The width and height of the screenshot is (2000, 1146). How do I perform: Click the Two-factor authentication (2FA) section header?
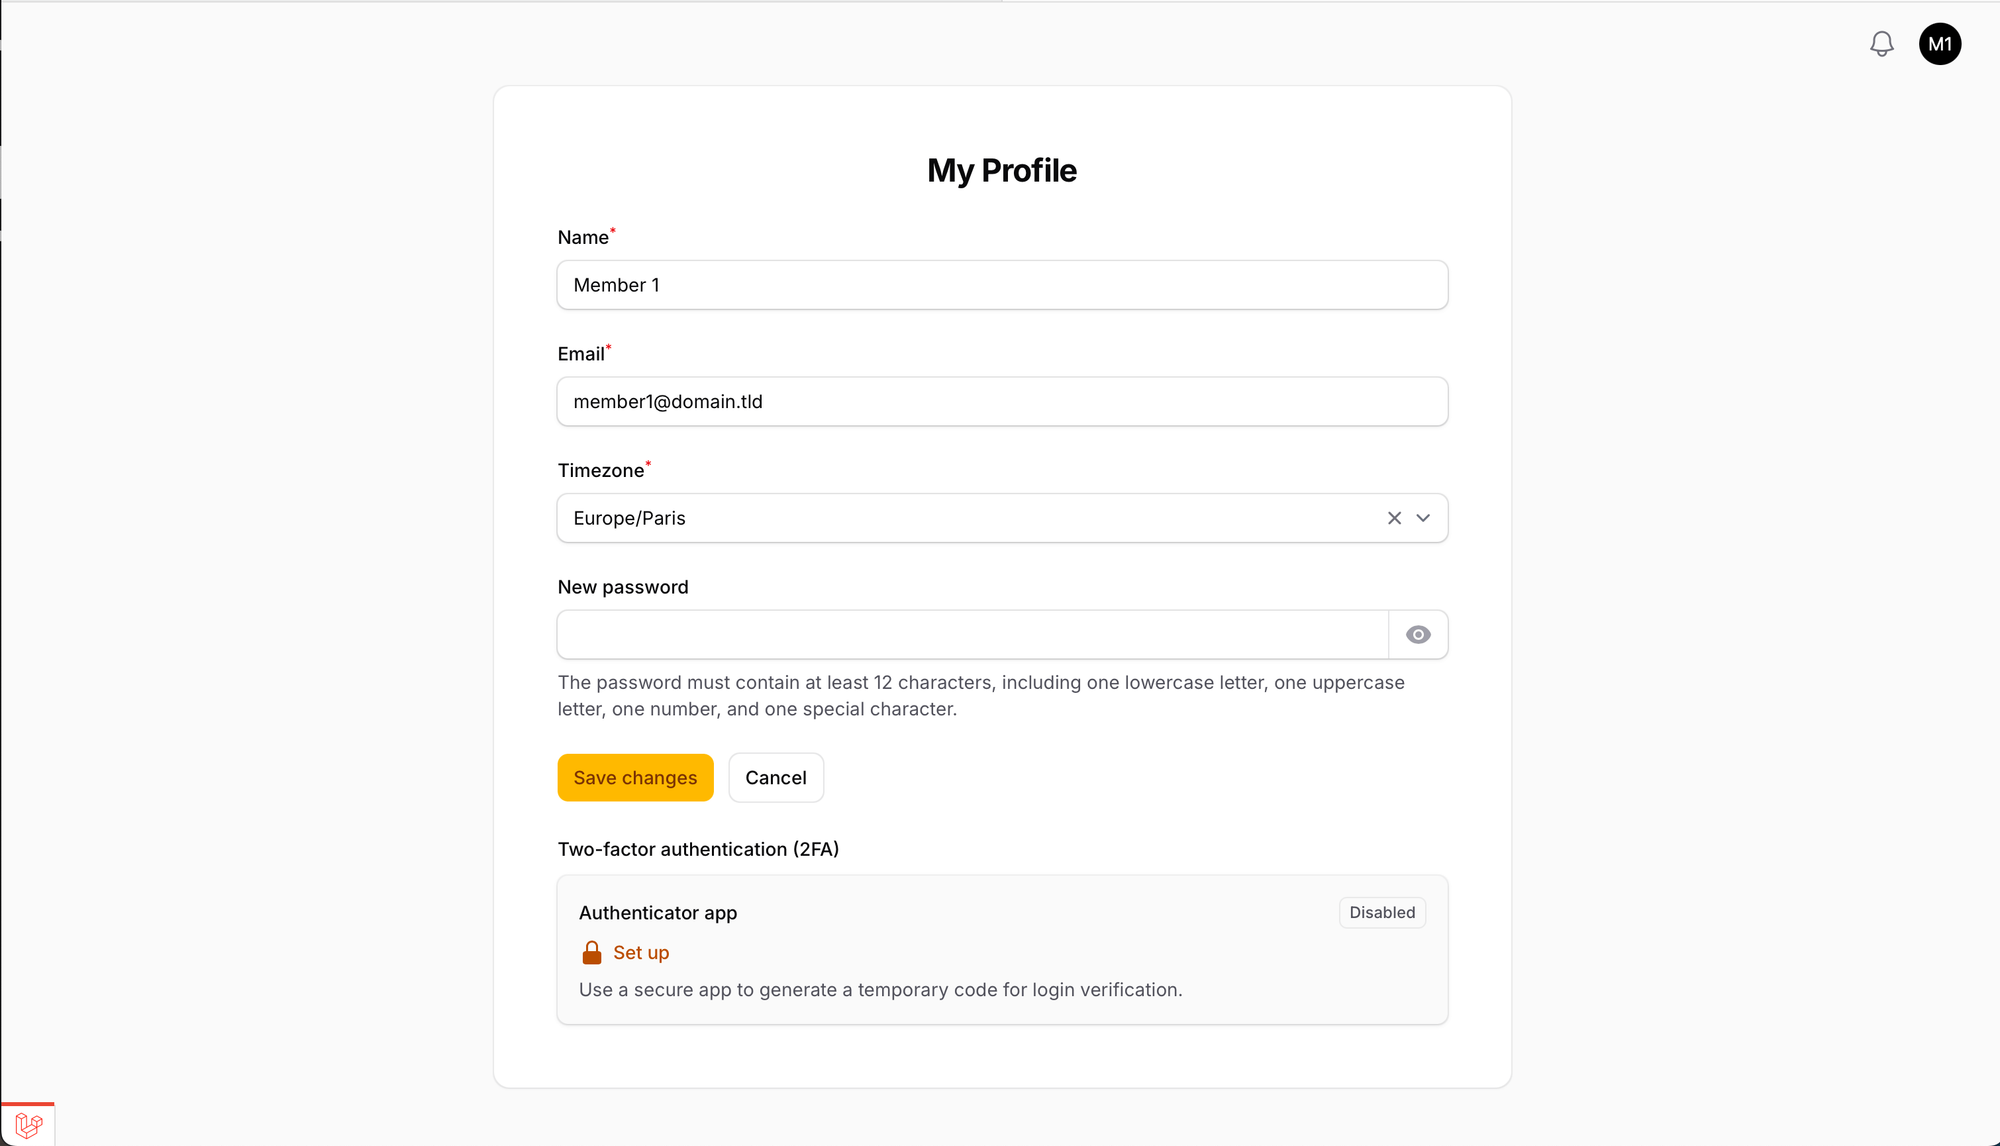tap(698, 849)
